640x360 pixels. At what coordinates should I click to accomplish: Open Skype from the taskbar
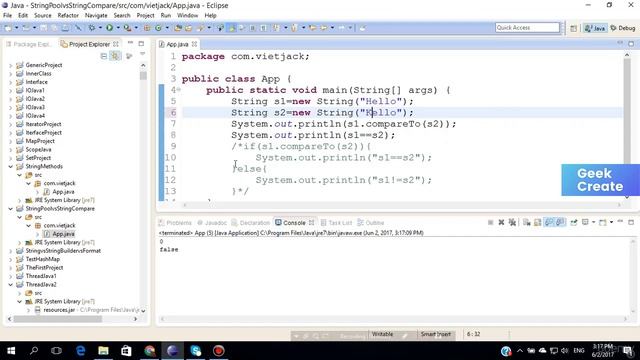tap(196, 351)
